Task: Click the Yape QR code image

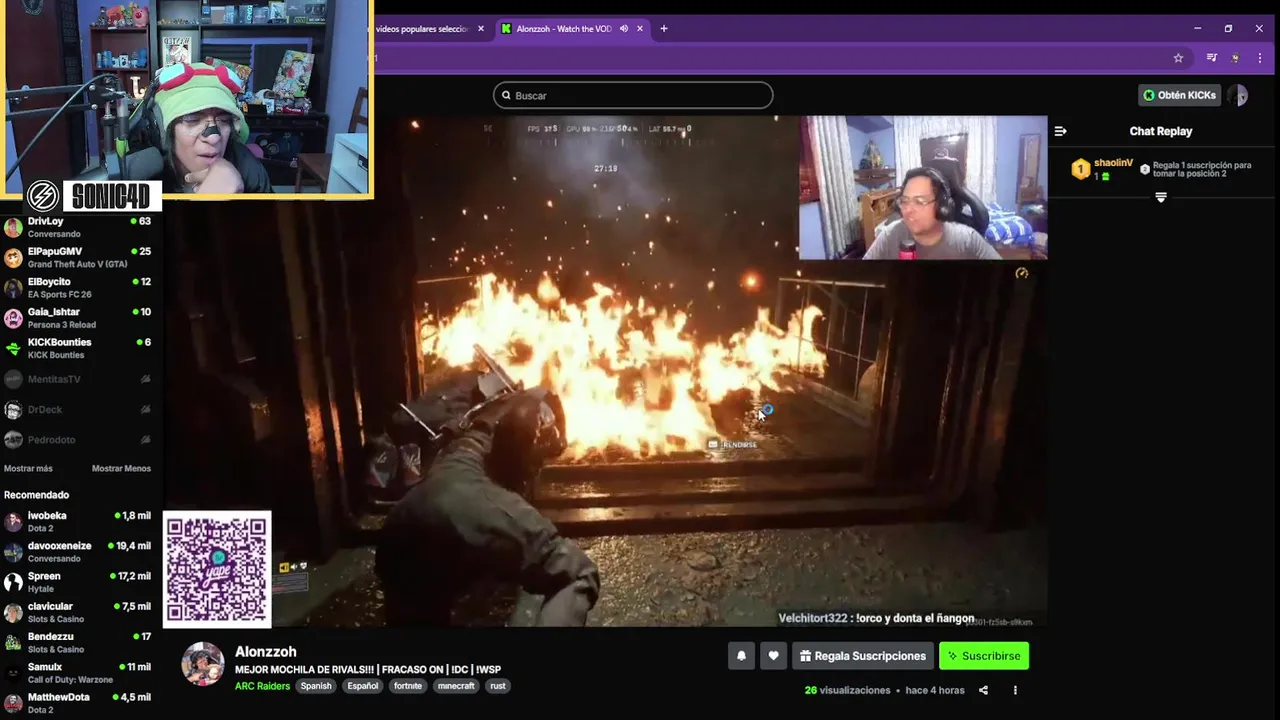Action: coord(217,569)
